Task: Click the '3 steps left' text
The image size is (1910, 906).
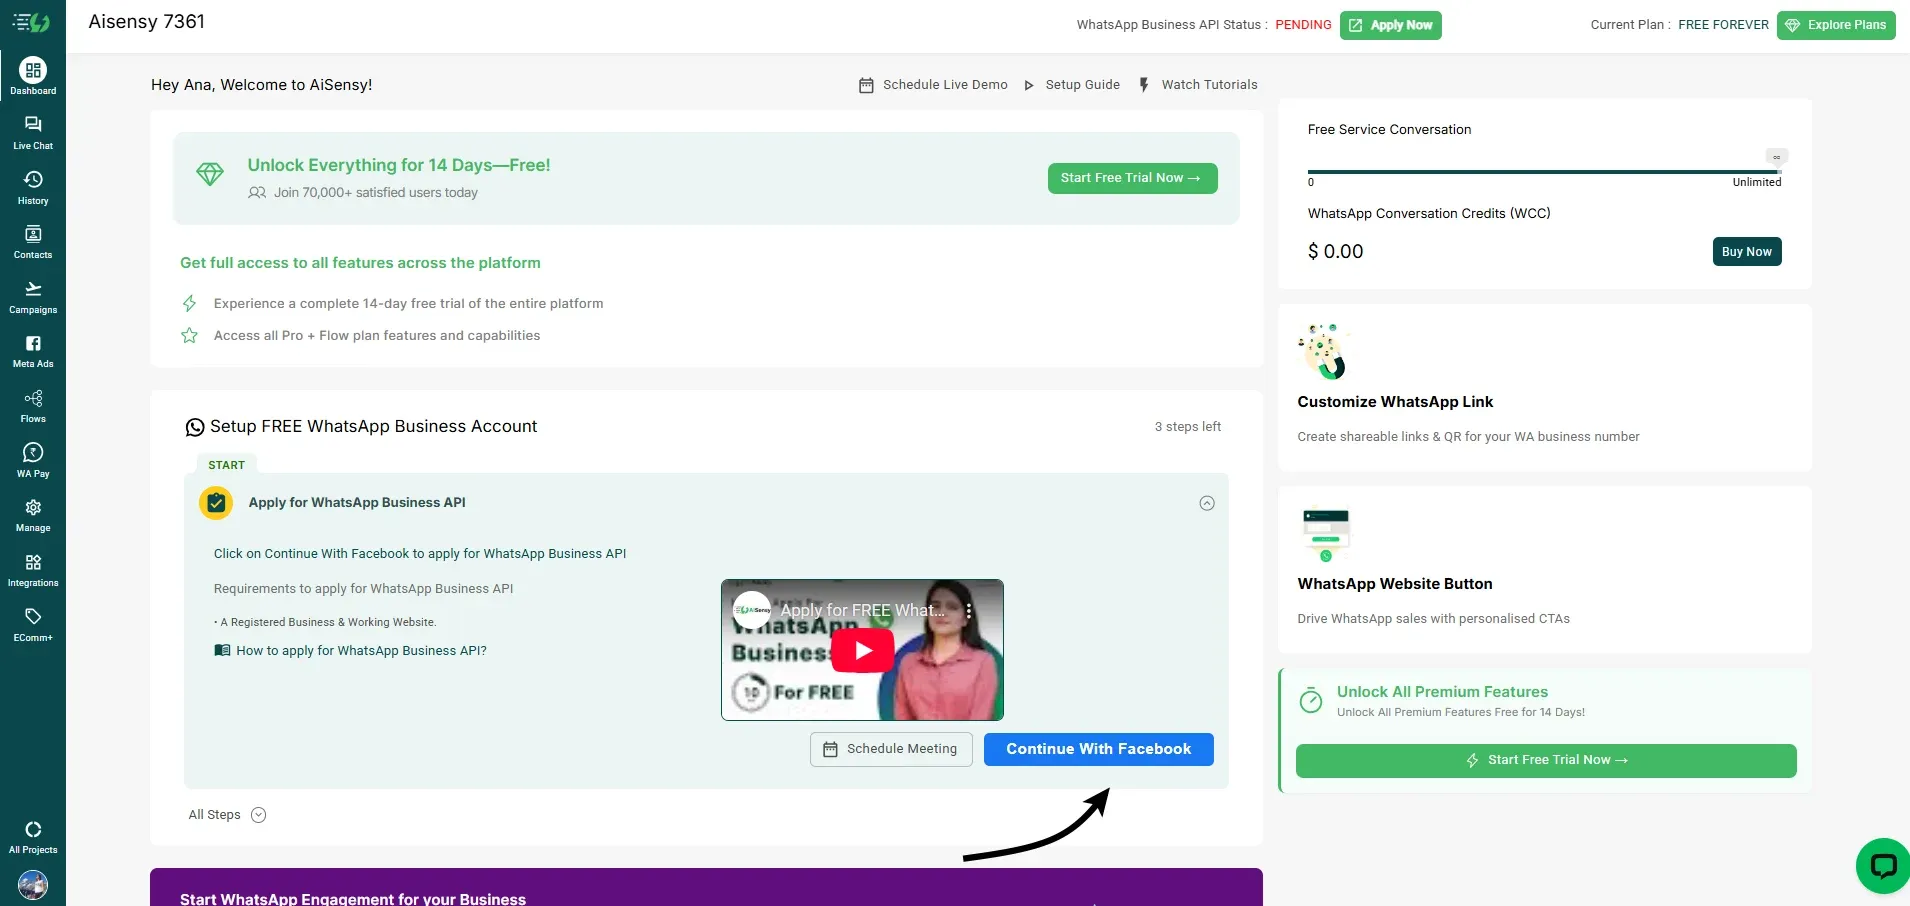Action: [1187, 427]
